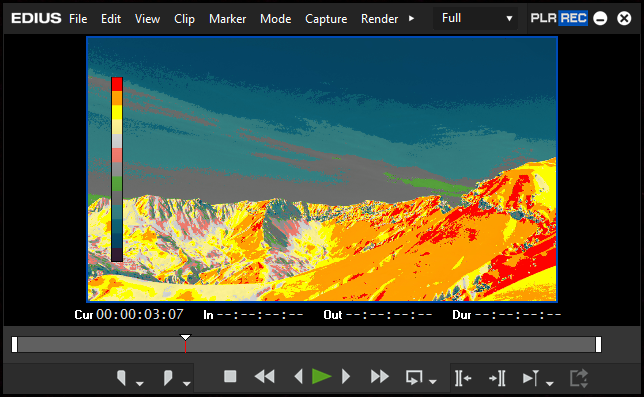
Task: Move to the next edit point
Action: pos(497,378)
